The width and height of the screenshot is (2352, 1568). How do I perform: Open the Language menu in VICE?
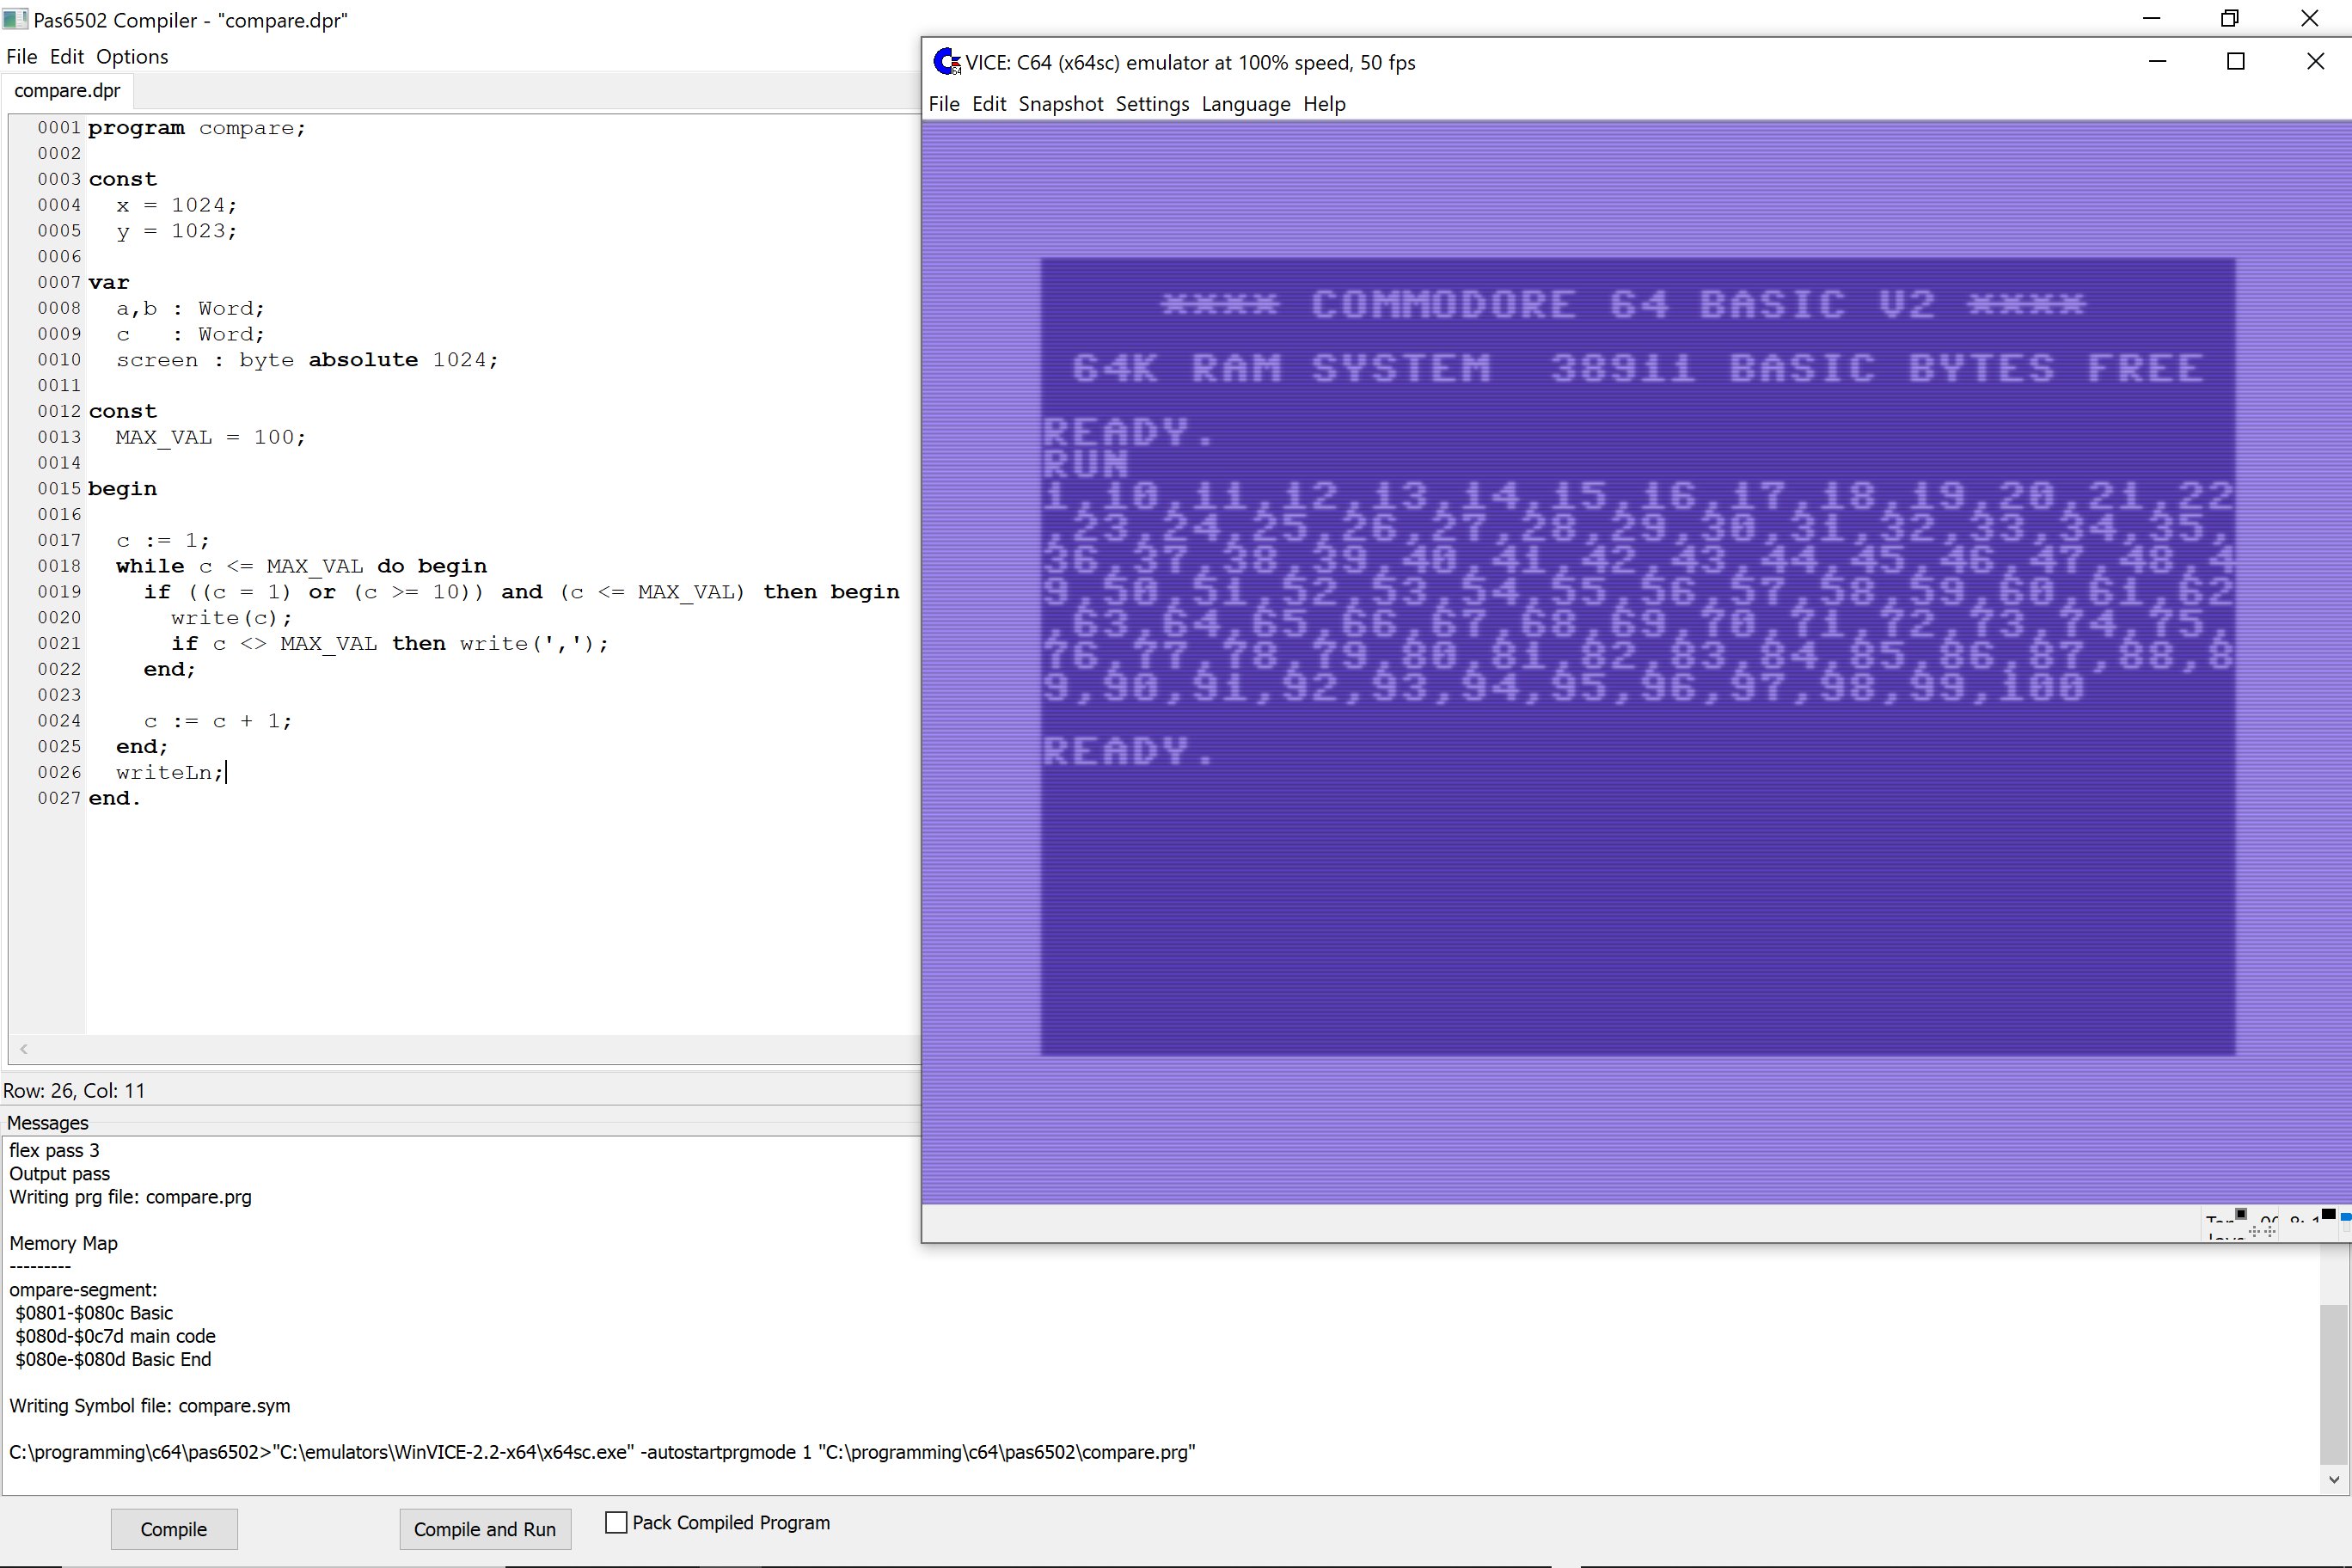pos(1245,104)
